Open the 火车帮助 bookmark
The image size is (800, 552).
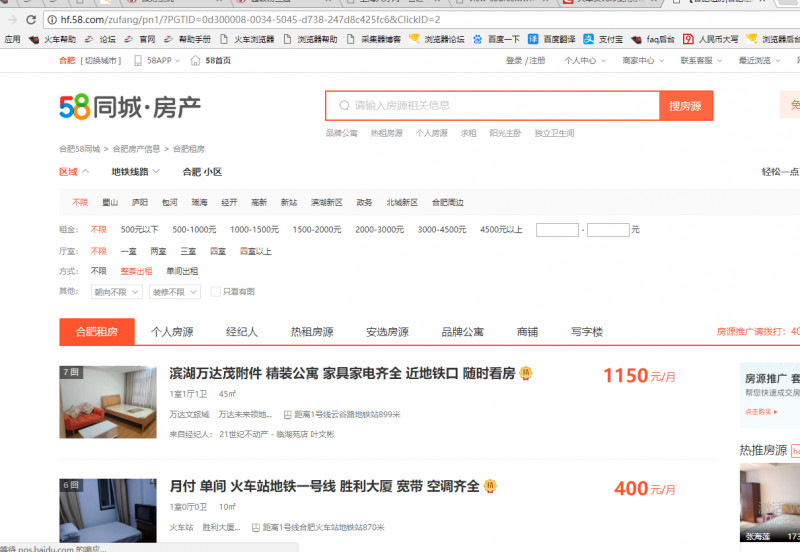pyautogui.click(x=53, y=39)
